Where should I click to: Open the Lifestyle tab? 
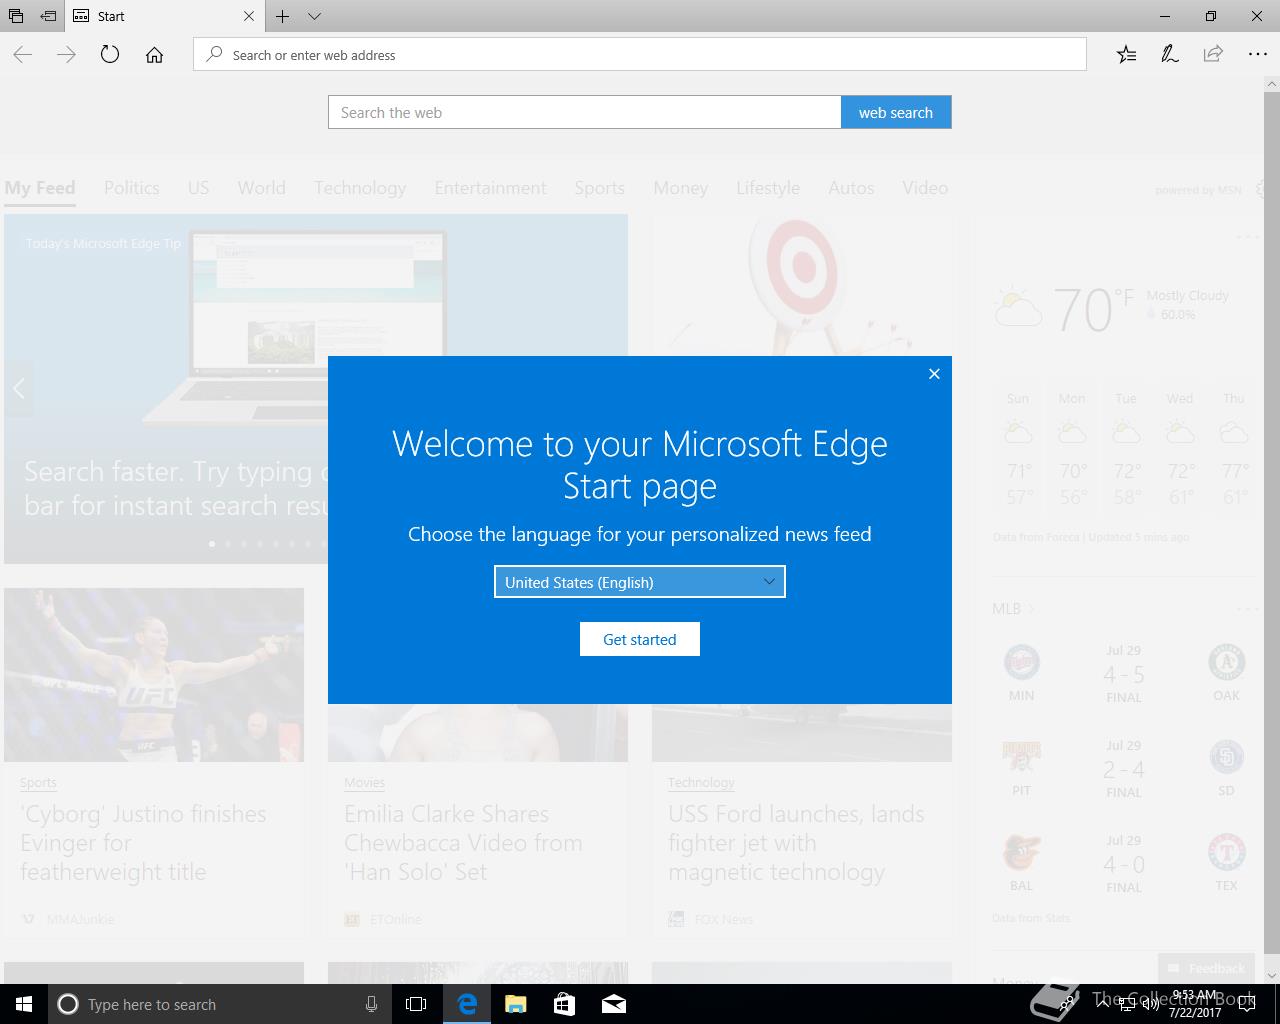pyautogui.click(x=768, y=188)
